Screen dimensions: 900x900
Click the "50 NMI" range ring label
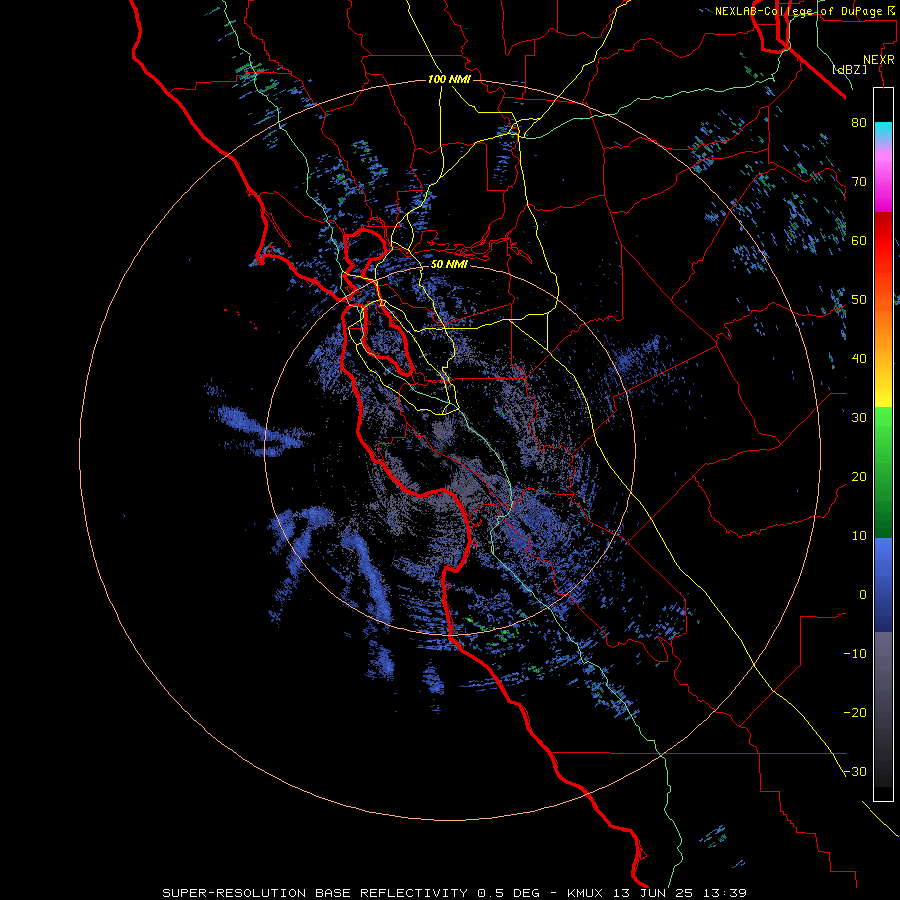click(449, 265)
